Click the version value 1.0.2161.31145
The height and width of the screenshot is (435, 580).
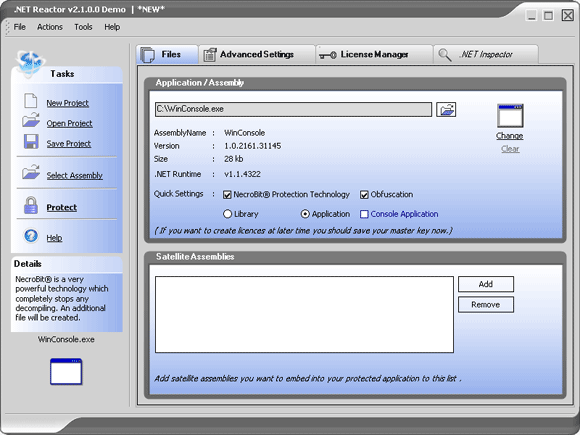click(253, 146)
